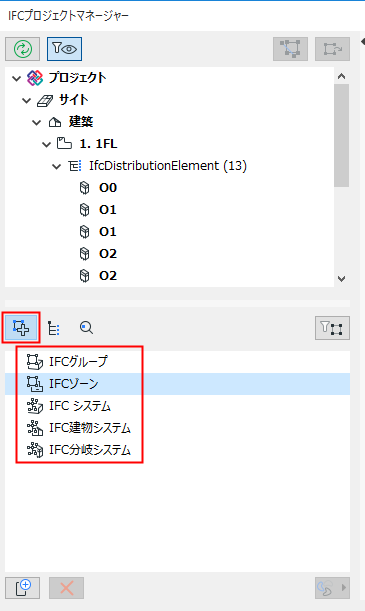This screenshot has width=365, height=611.
Task: Click the building icon beside 建築
Action: [55, 122]
